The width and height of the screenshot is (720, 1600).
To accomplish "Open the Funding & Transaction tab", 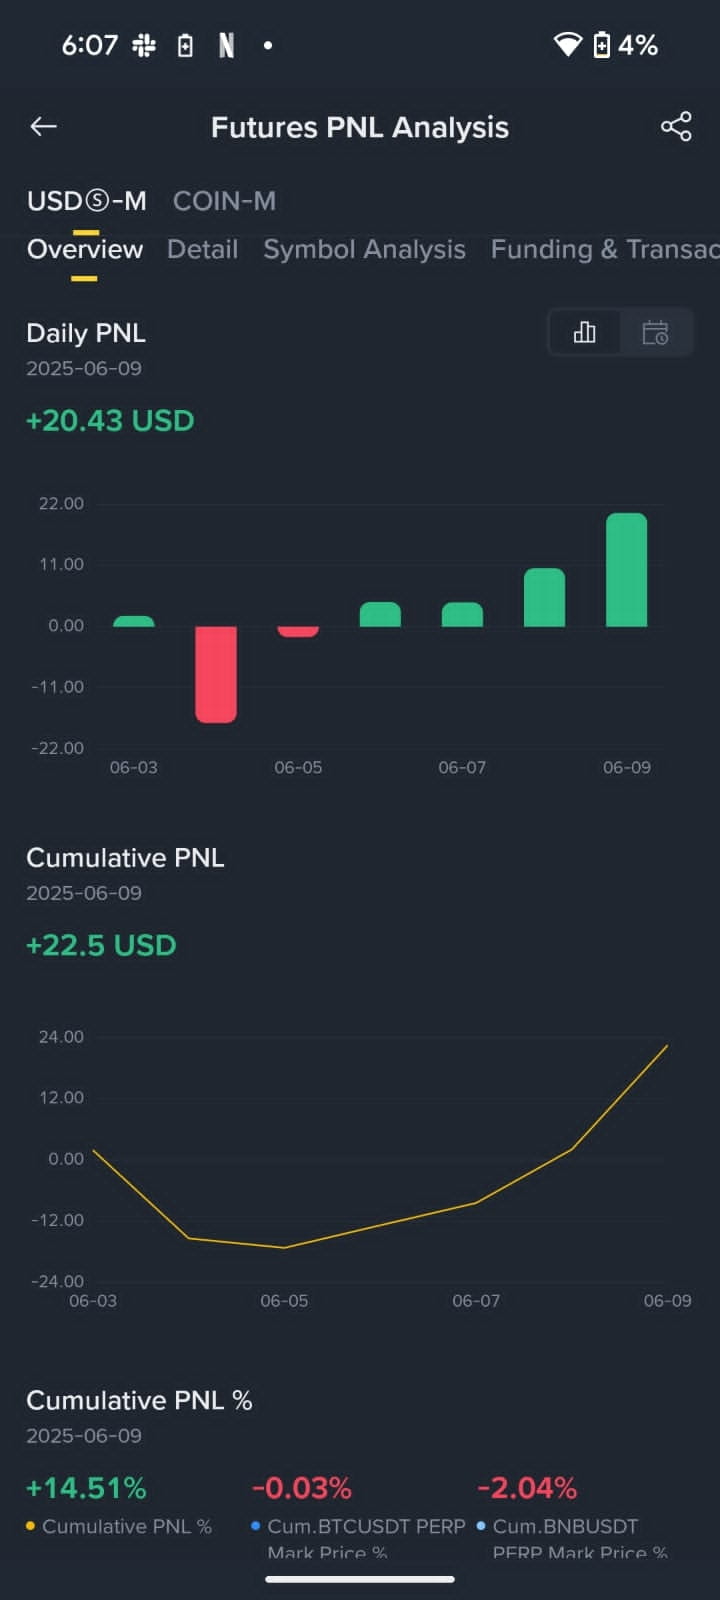I will [605, 249].
